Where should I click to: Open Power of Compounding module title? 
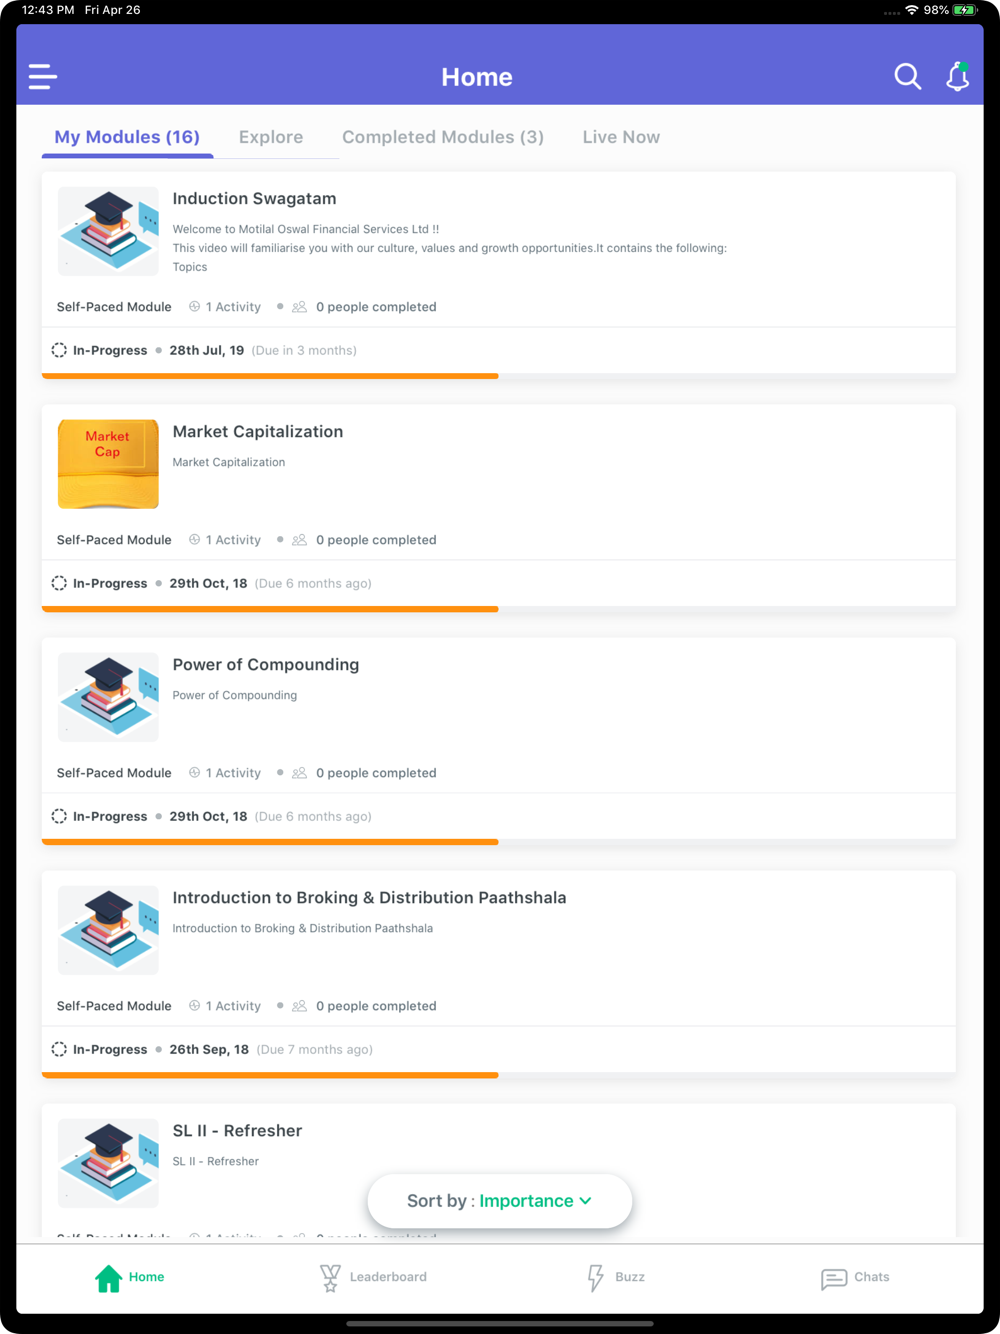point(266,664)
